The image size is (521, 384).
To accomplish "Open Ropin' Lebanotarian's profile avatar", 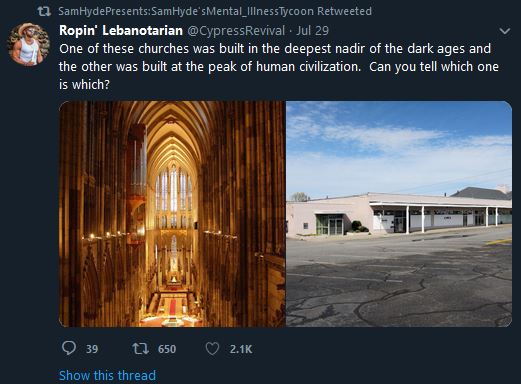I will click(x=29, y=44).
